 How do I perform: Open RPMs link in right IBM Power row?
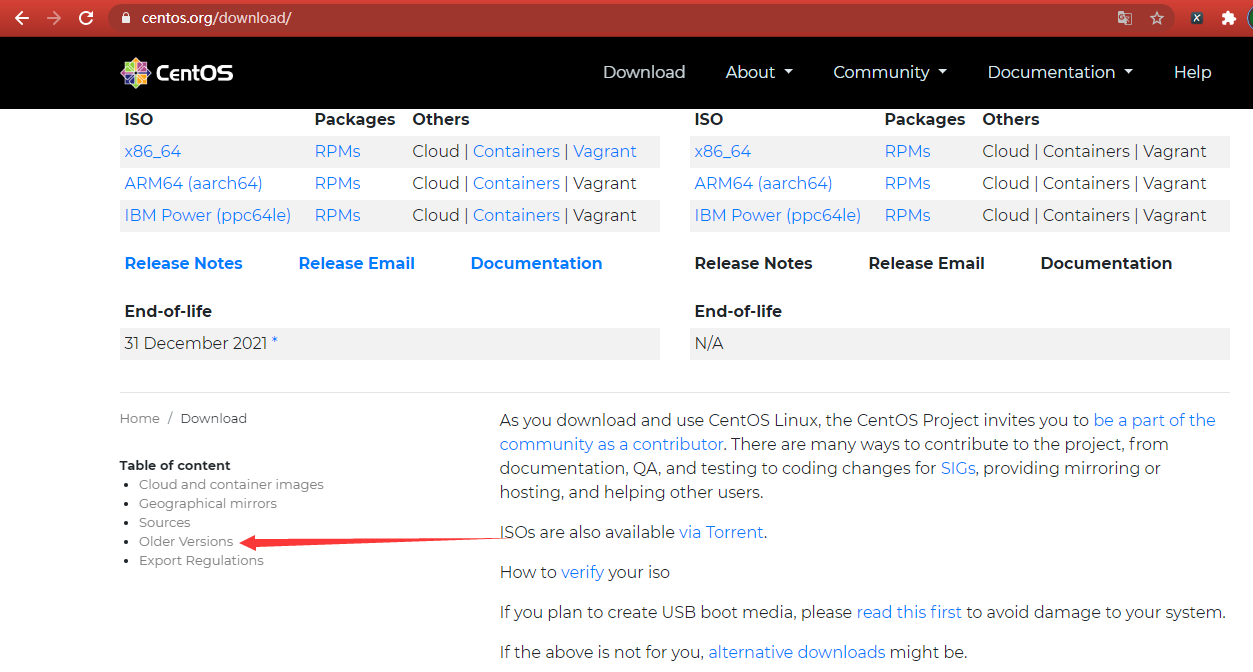[907, 215]
